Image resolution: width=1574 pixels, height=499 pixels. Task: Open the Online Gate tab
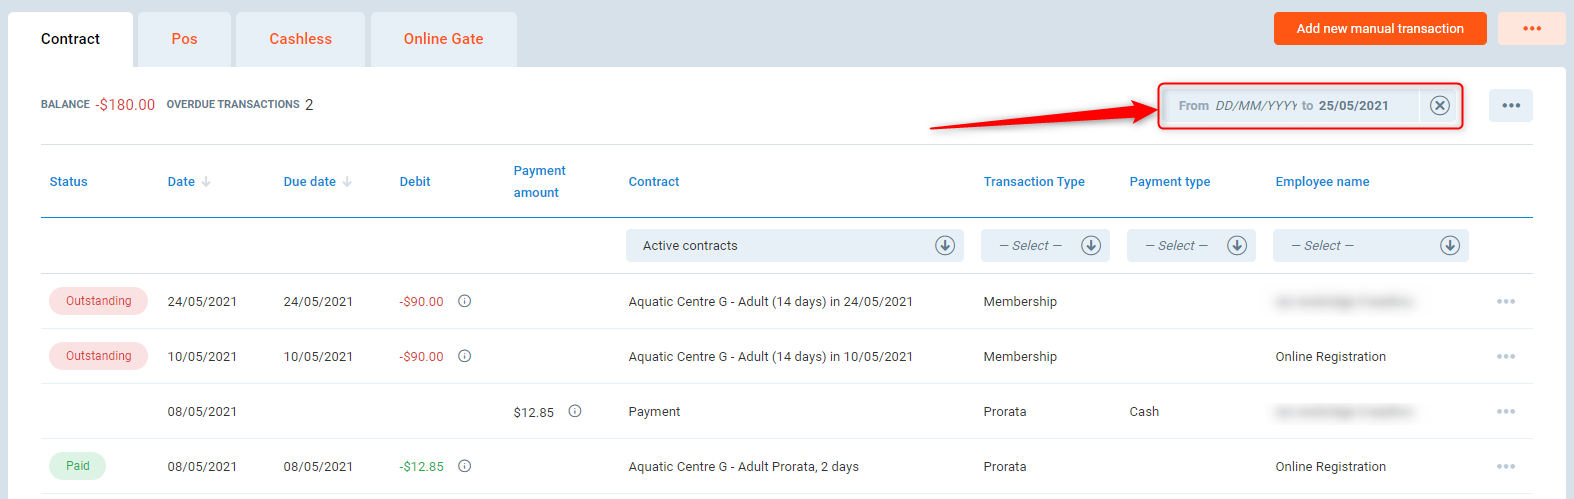click(443, 39)
